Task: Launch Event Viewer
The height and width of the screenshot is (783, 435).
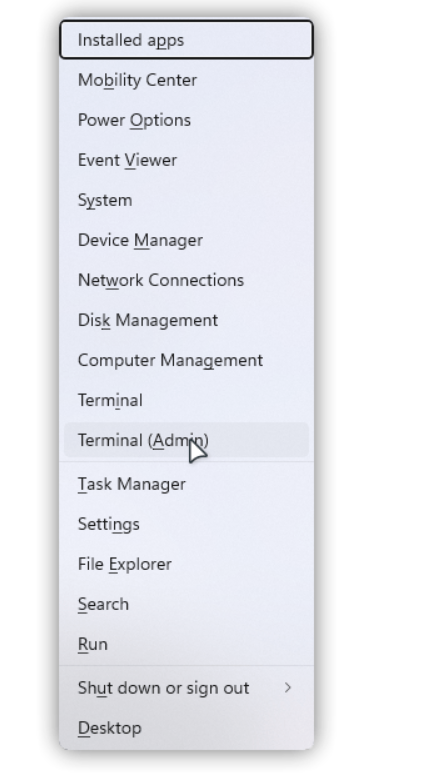Action: (186, 160)
